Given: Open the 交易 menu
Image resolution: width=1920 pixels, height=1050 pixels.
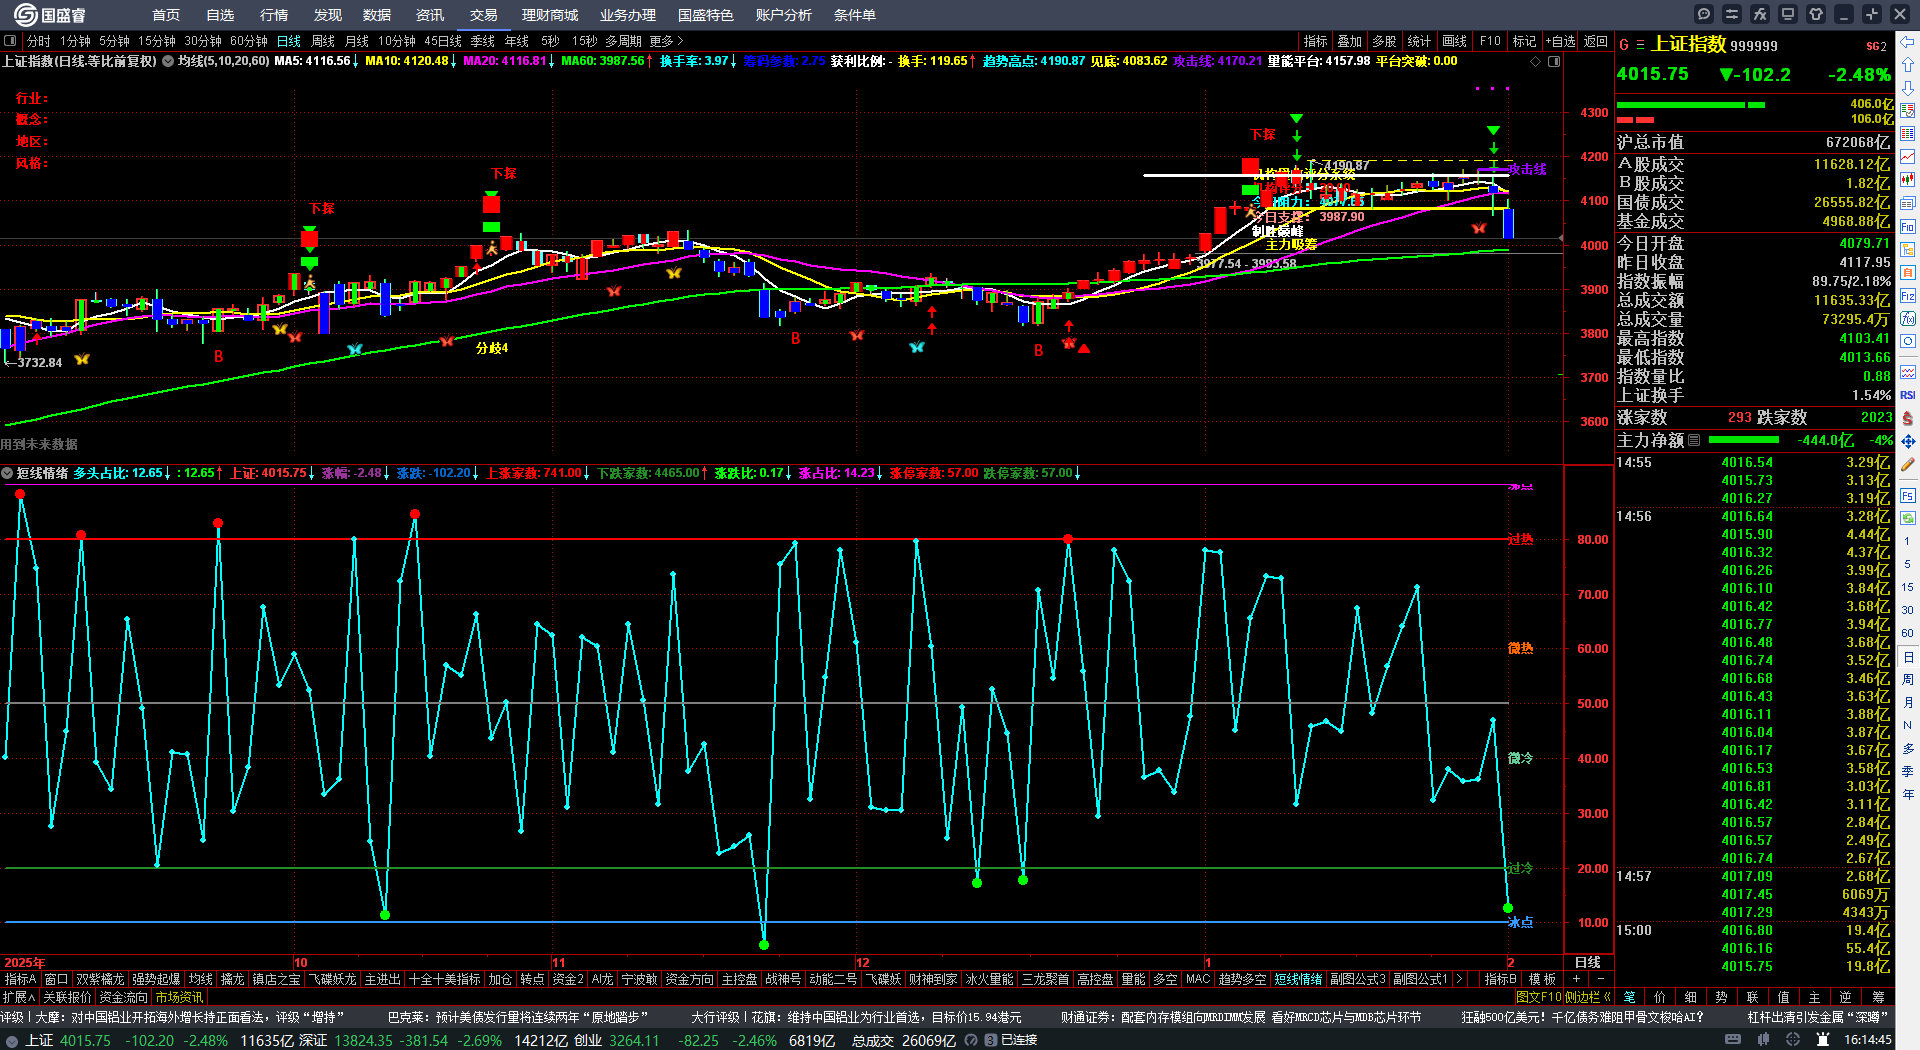Looking at the screenshot, I should tap(484, 15).
